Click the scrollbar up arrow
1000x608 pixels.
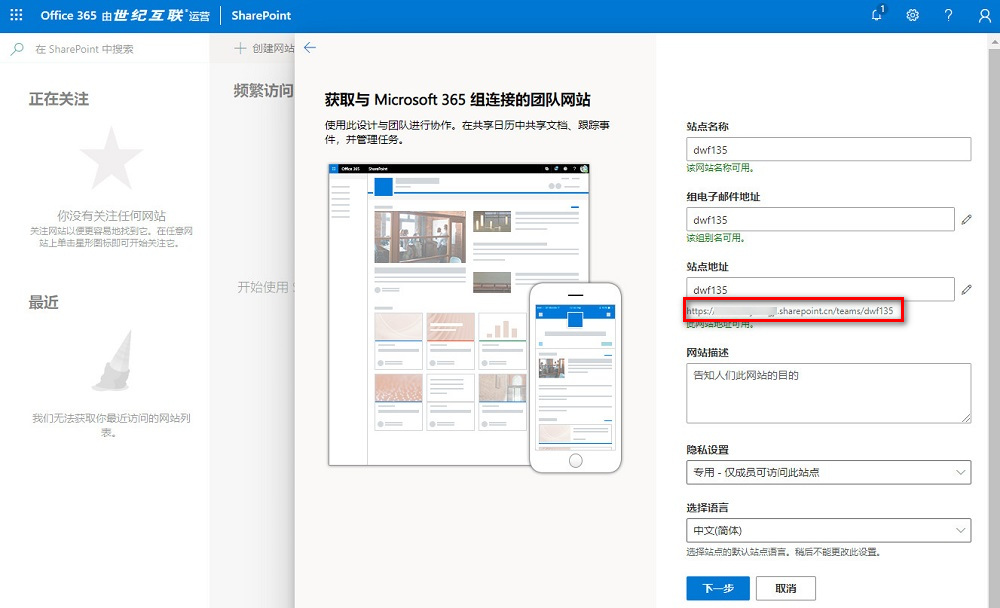pyautogui.click(x=994, y=42)
